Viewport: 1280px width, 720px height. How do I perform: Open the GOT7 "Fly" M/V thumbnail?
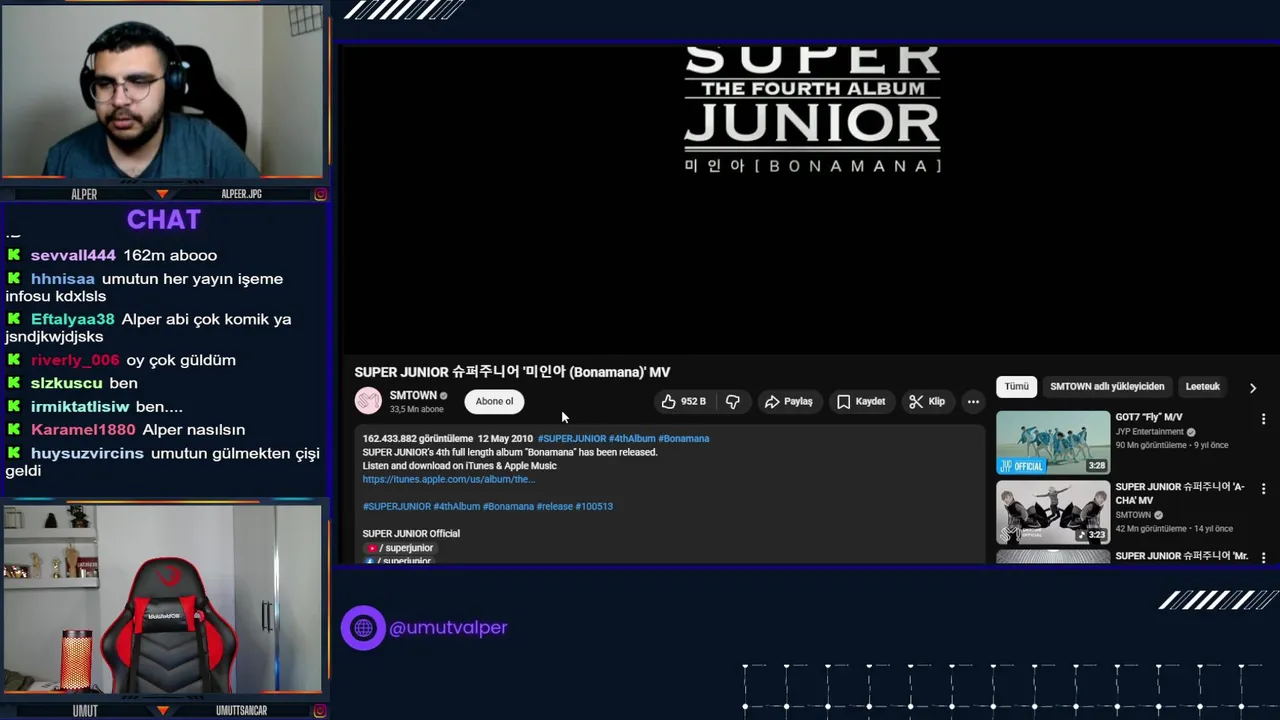(x=1053, y=442)
